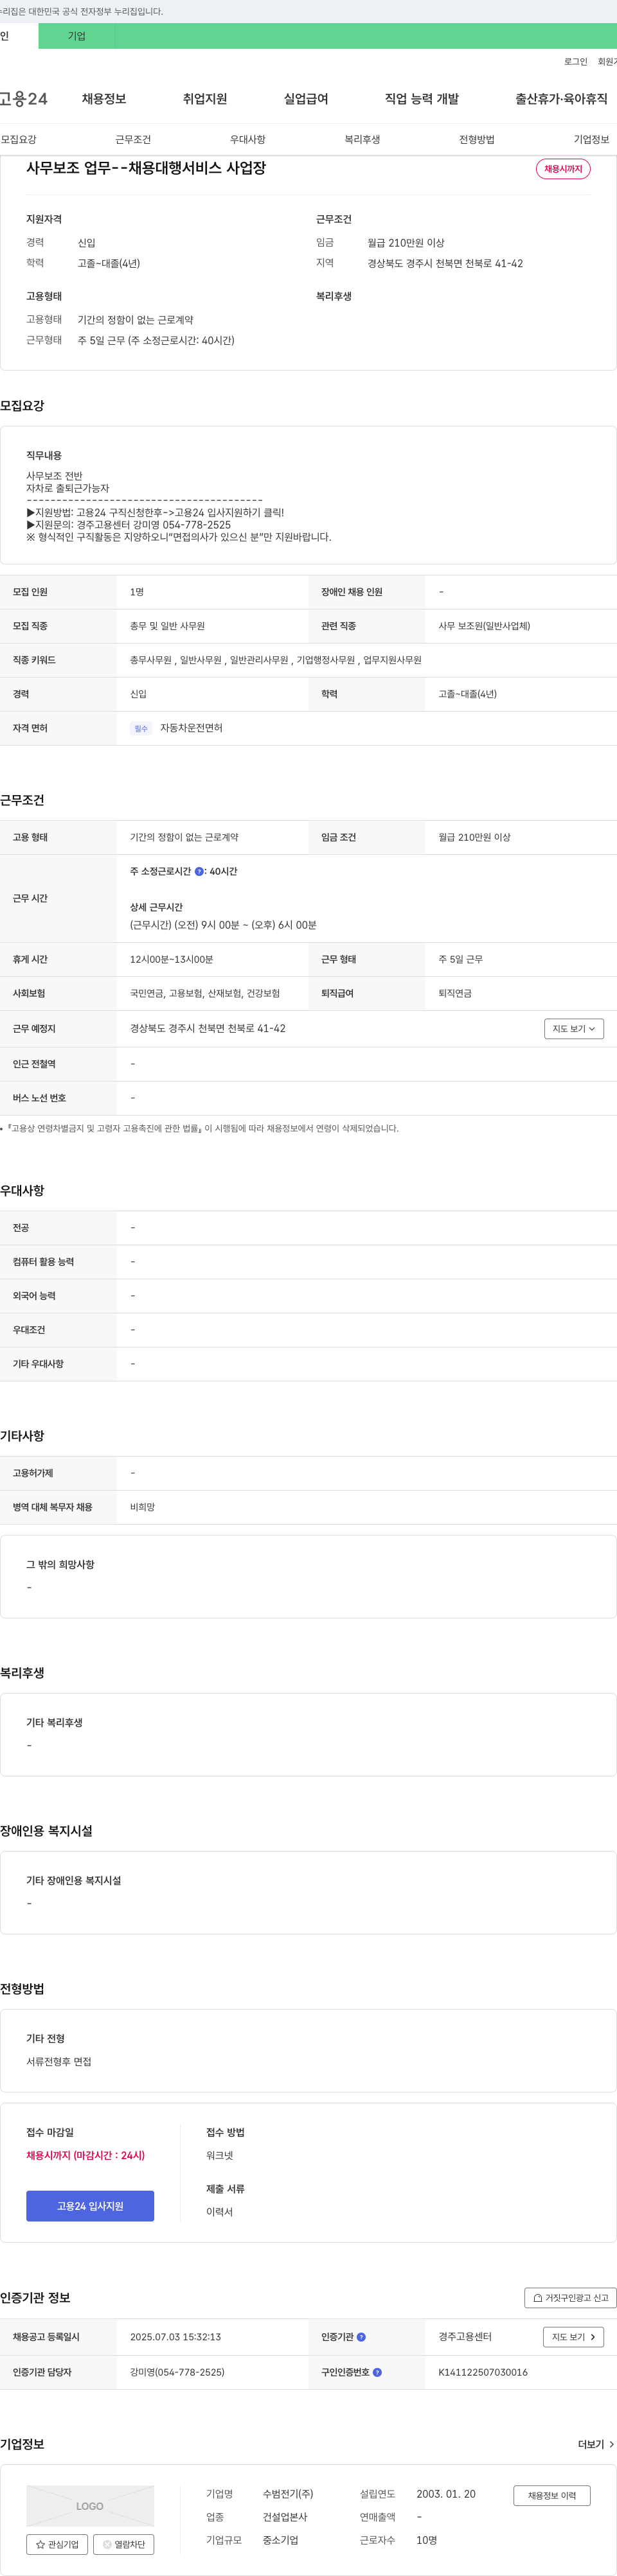Click the help icon next to 인증기관
The width and height of the screenshot is (617, 2576).
click(361, 2337)
